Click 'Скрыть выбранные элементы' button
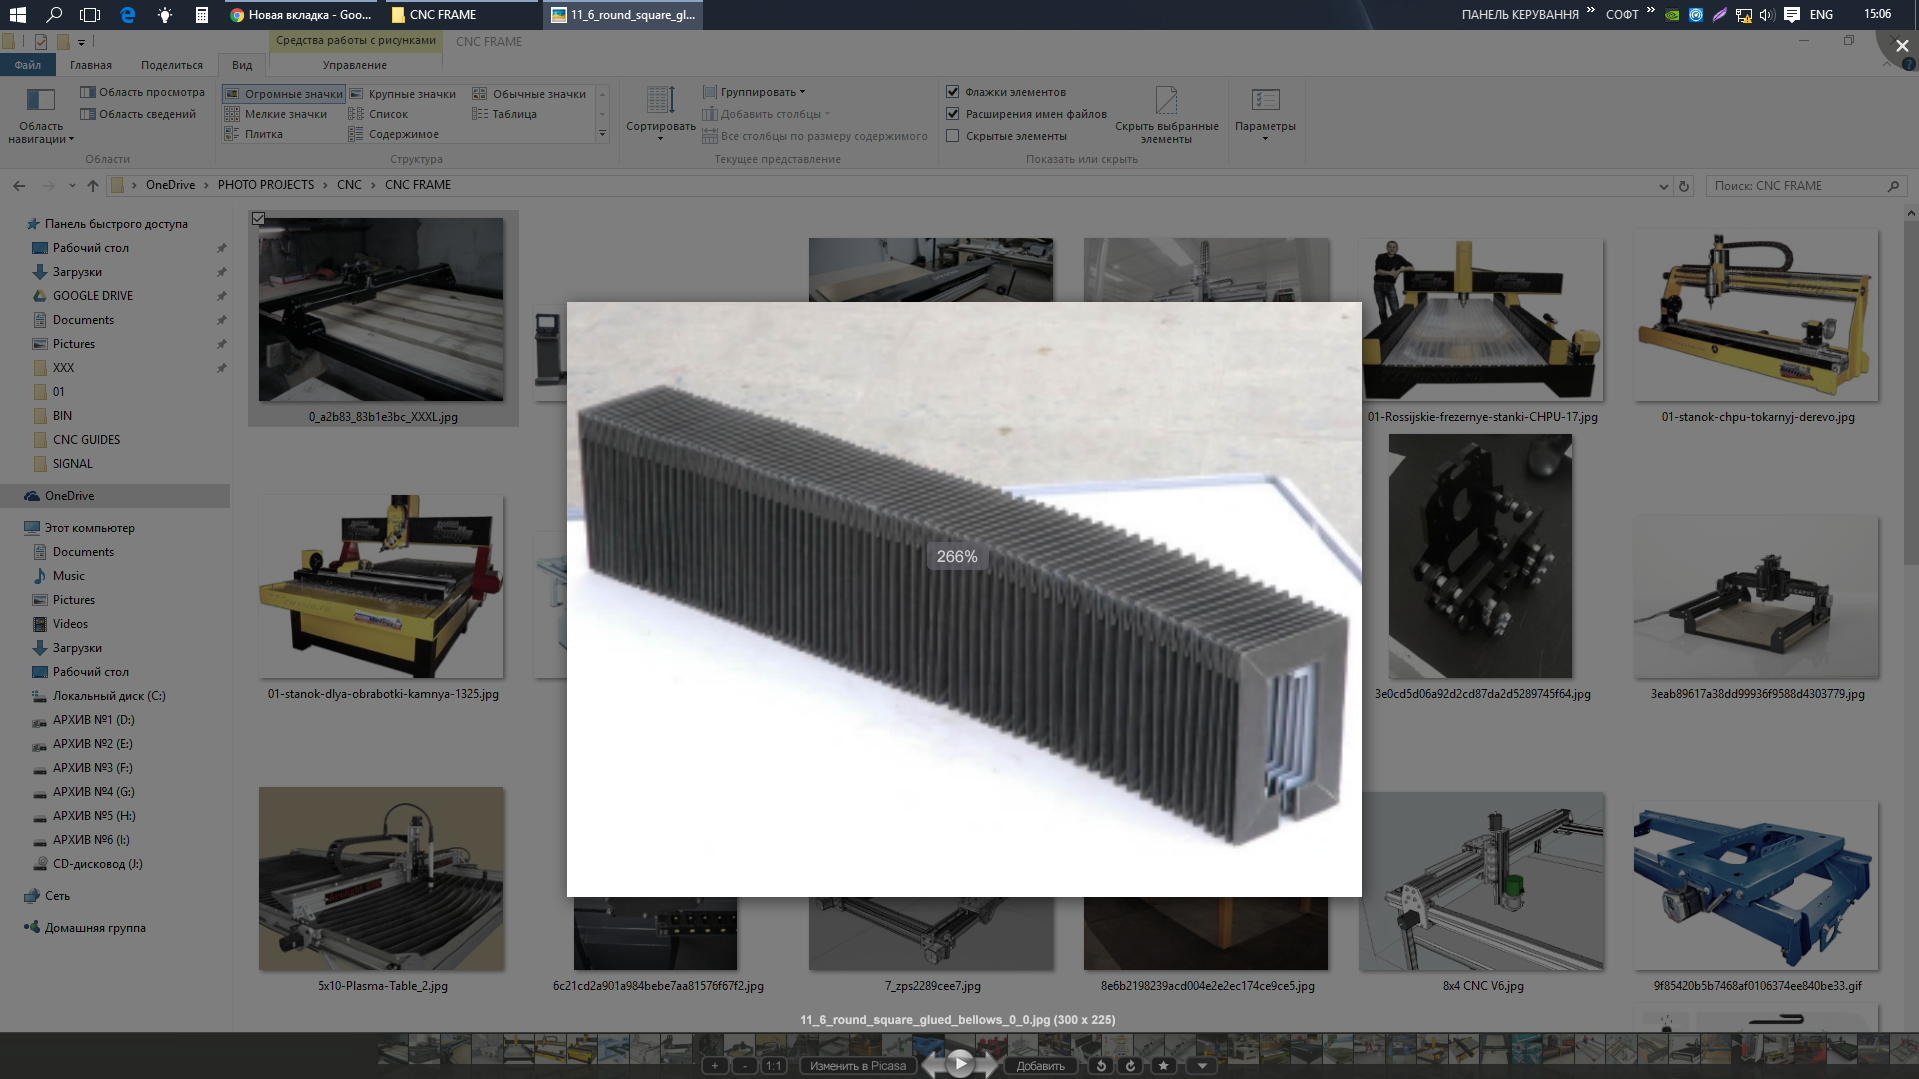Screen dimensions: 1919x1079 click(x=1166, y=115)
